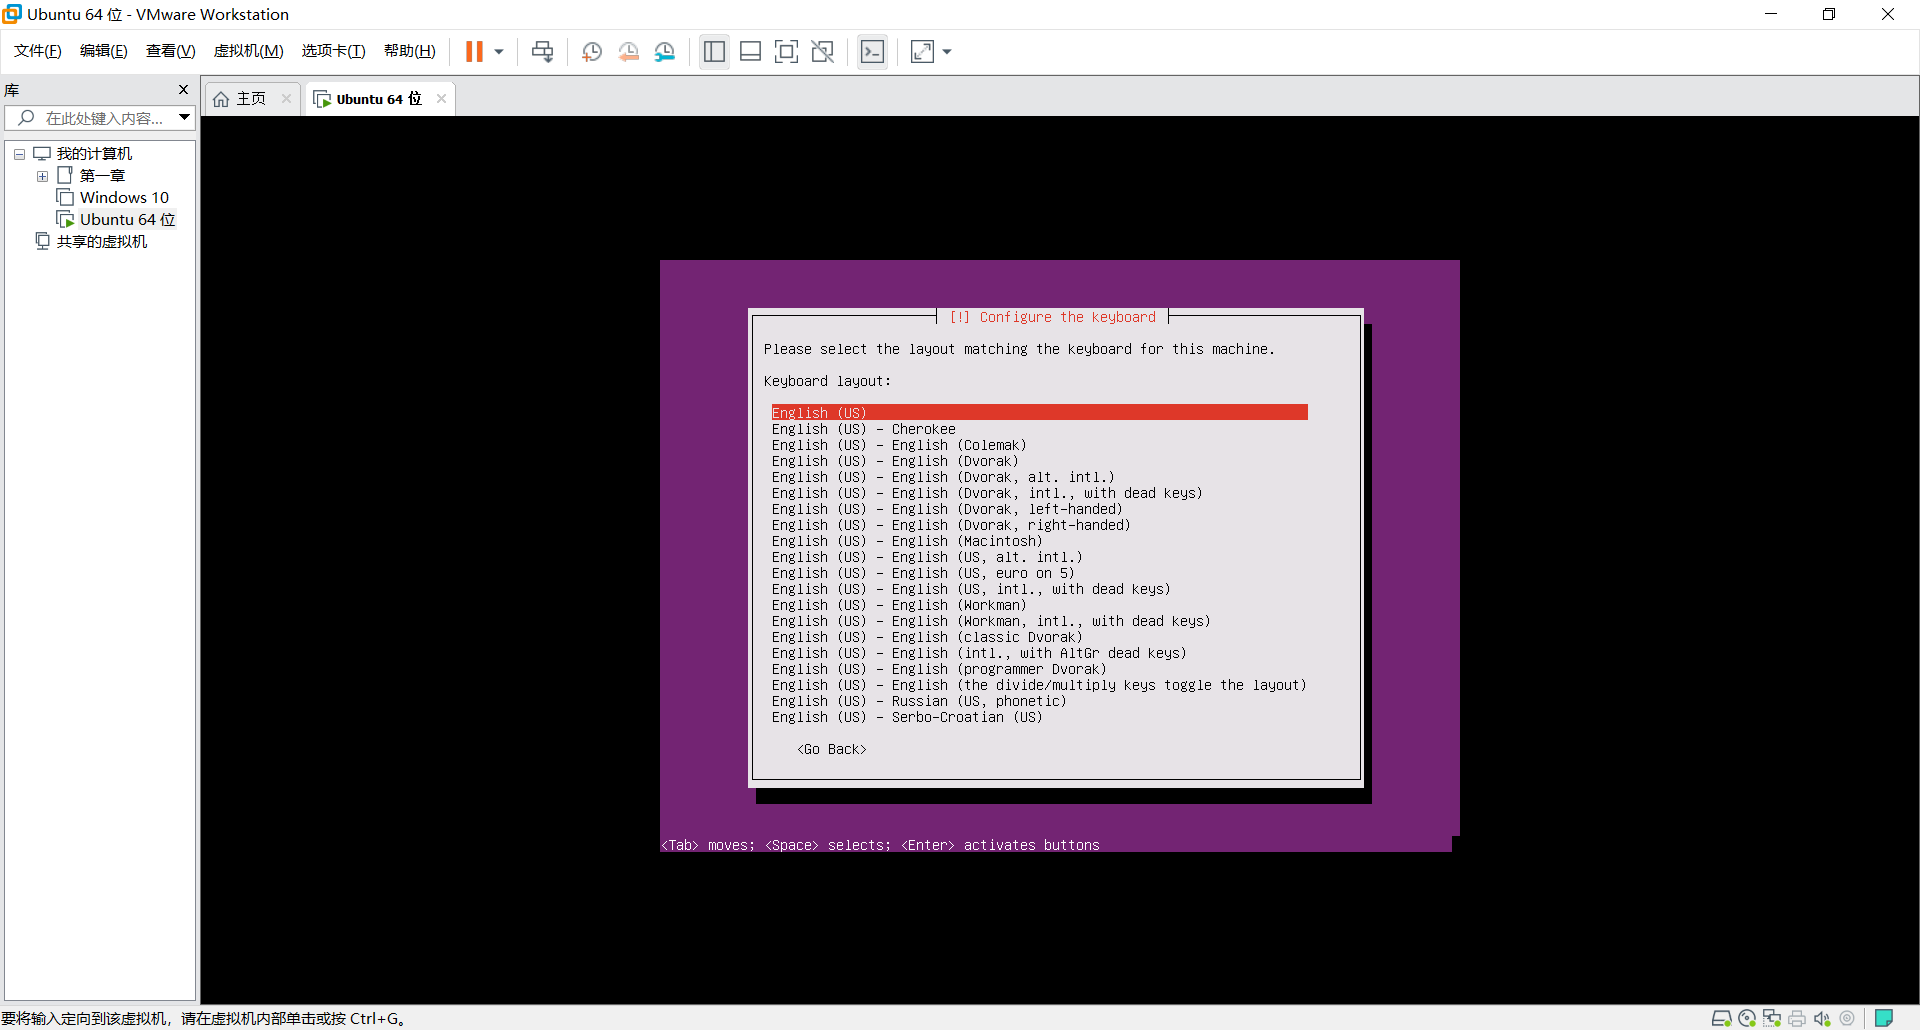
Task: Toggle the thumbnail bar view icon
Action: coord(750,52)
